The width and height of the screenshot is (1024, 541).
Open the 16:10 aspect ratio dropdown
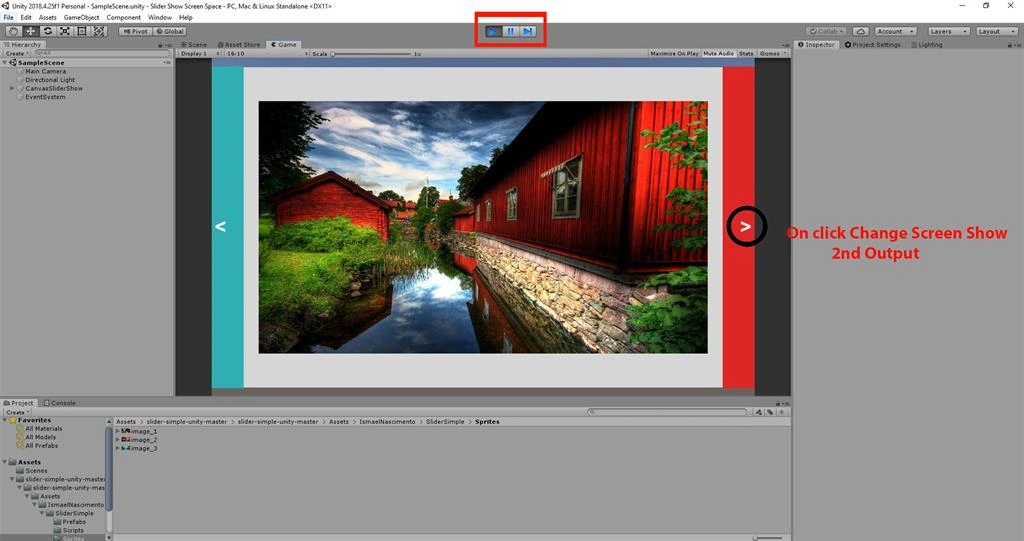coord(266,54)
